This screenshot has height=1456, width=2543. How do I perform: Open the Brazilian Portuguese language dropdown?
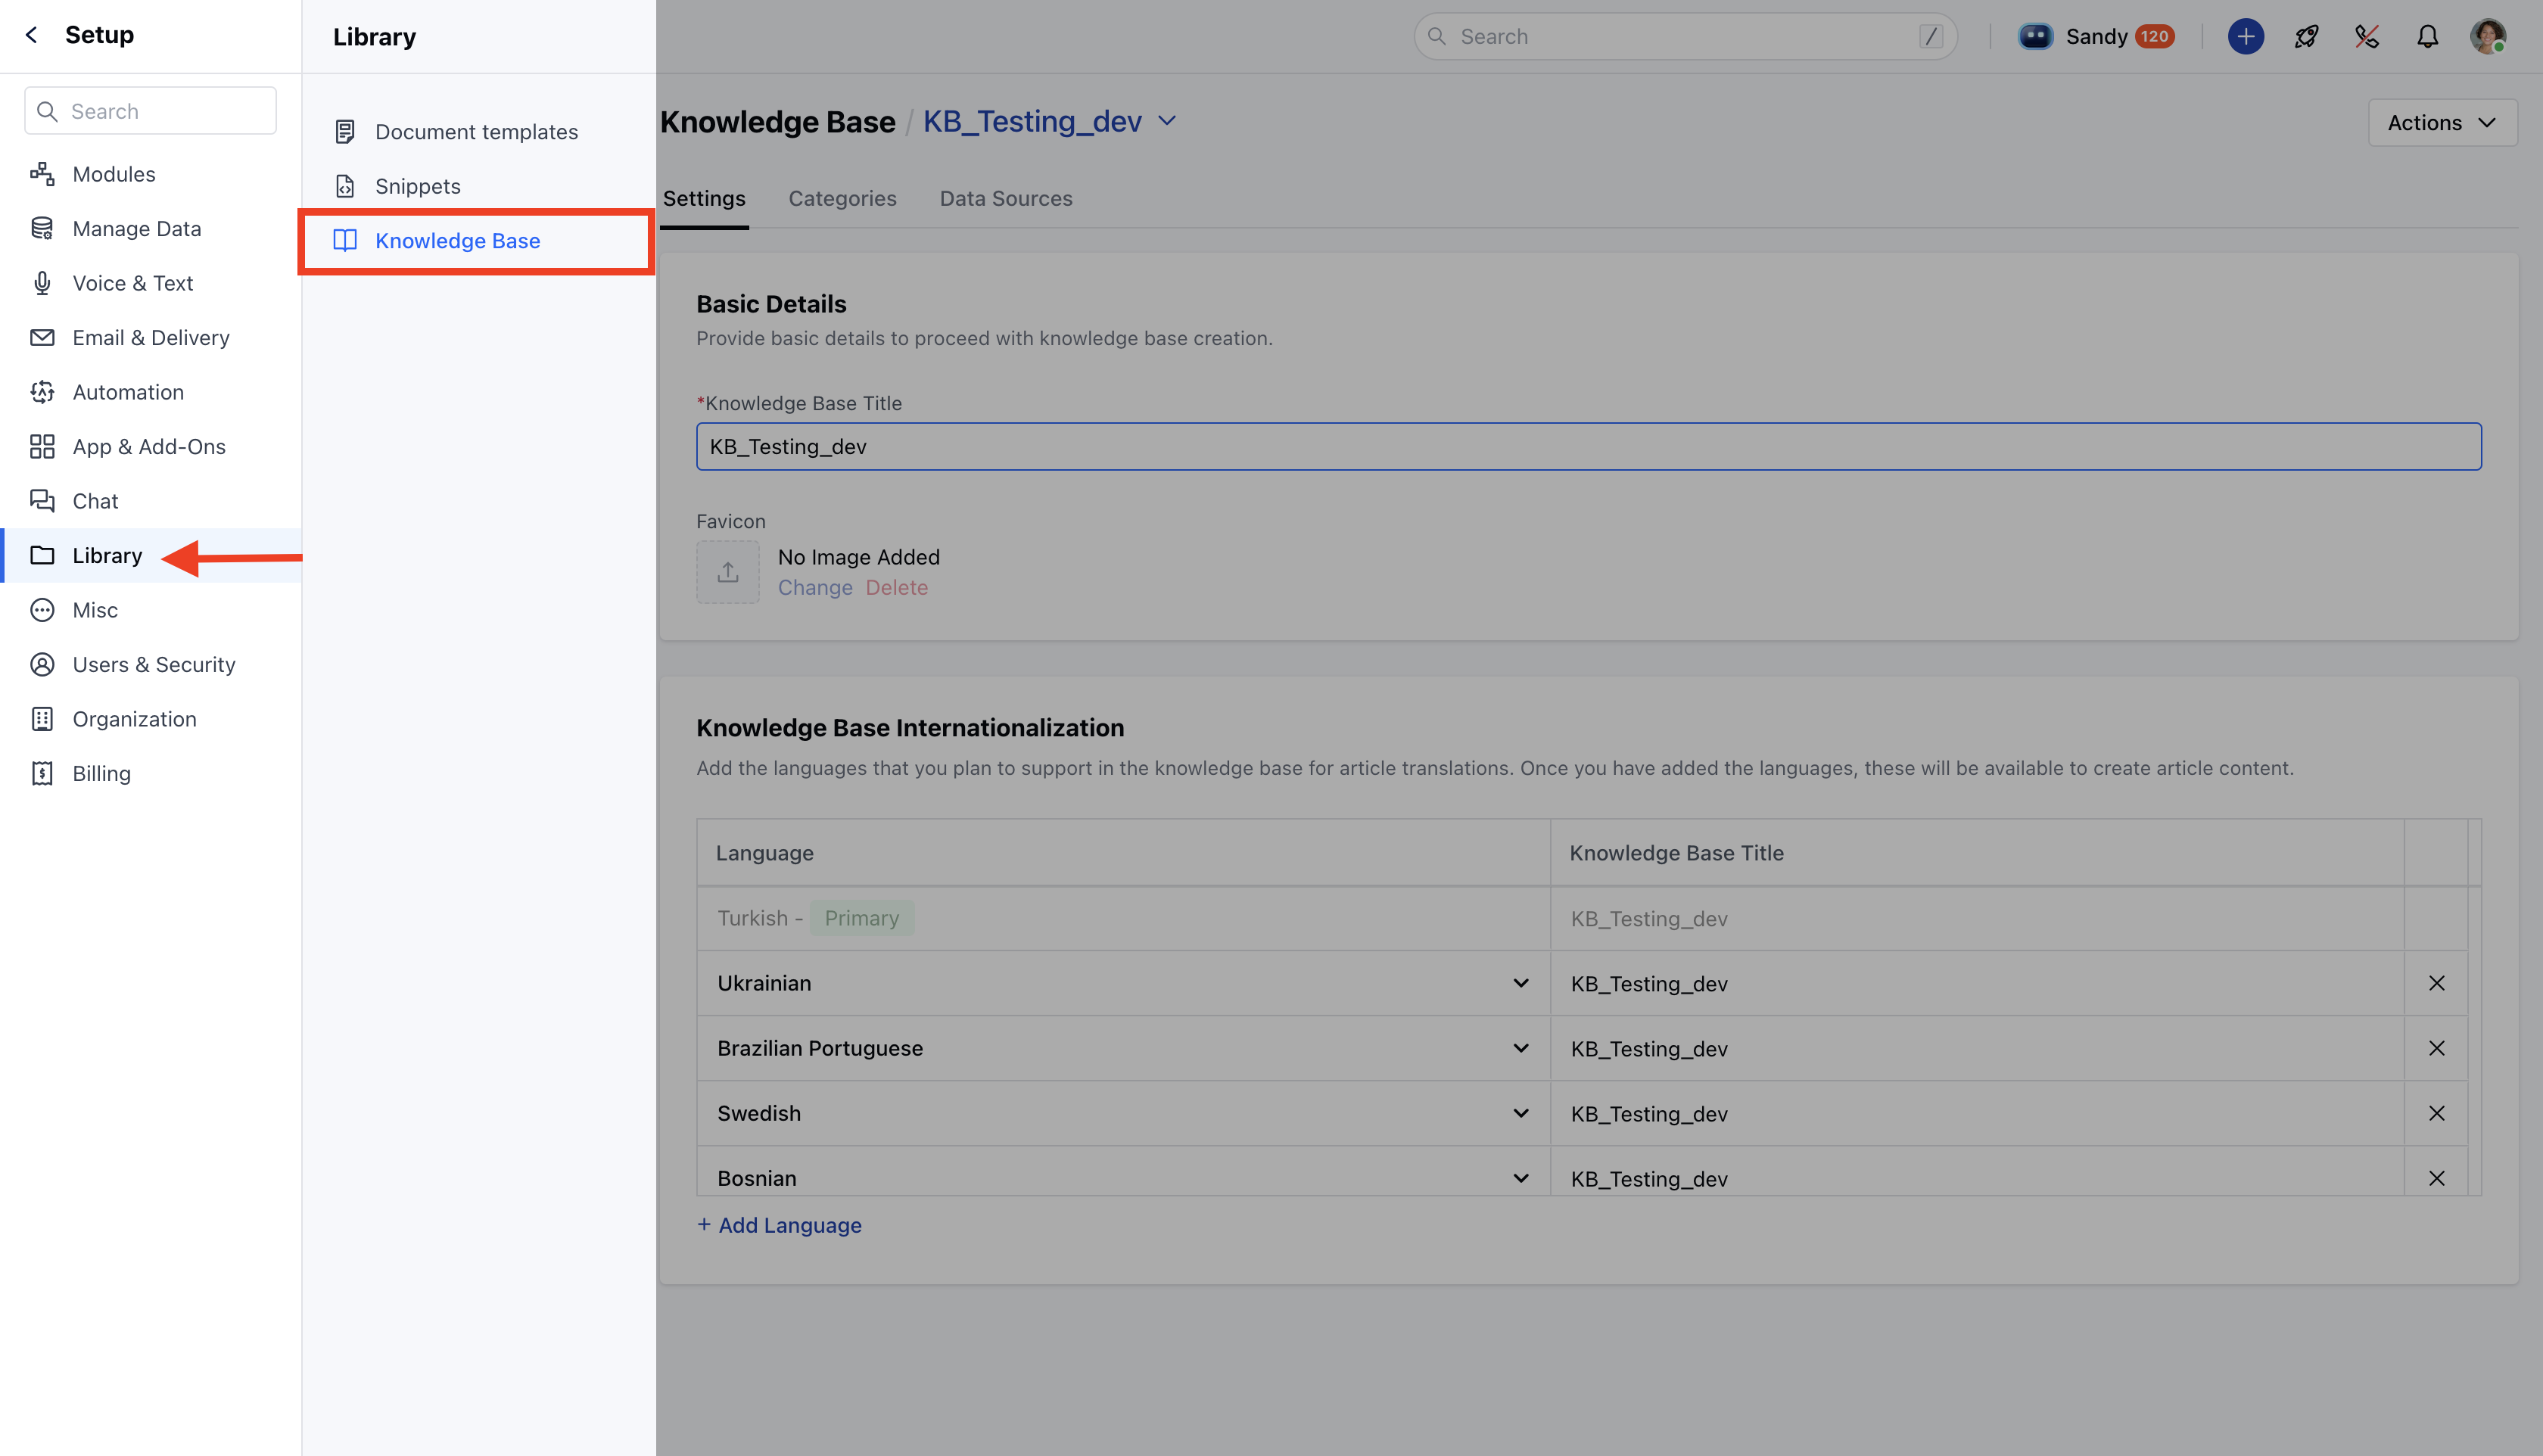click(x=1520, y=1048)
